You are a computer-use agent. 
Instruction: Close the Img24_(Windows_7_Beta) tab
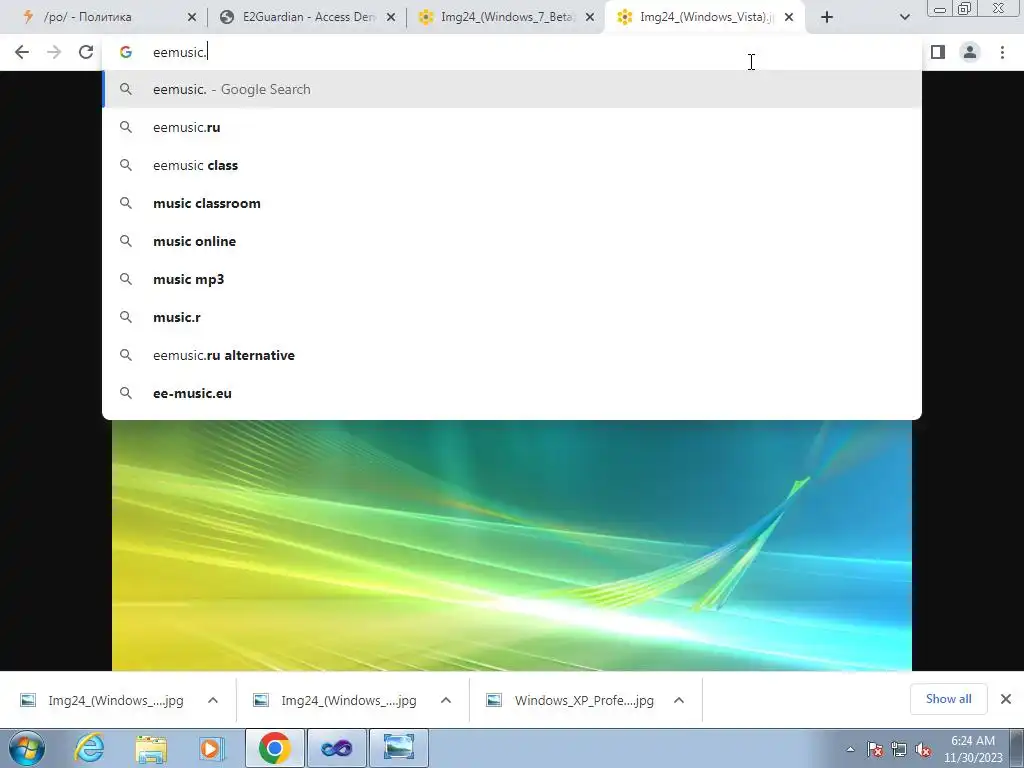point(590,18)
